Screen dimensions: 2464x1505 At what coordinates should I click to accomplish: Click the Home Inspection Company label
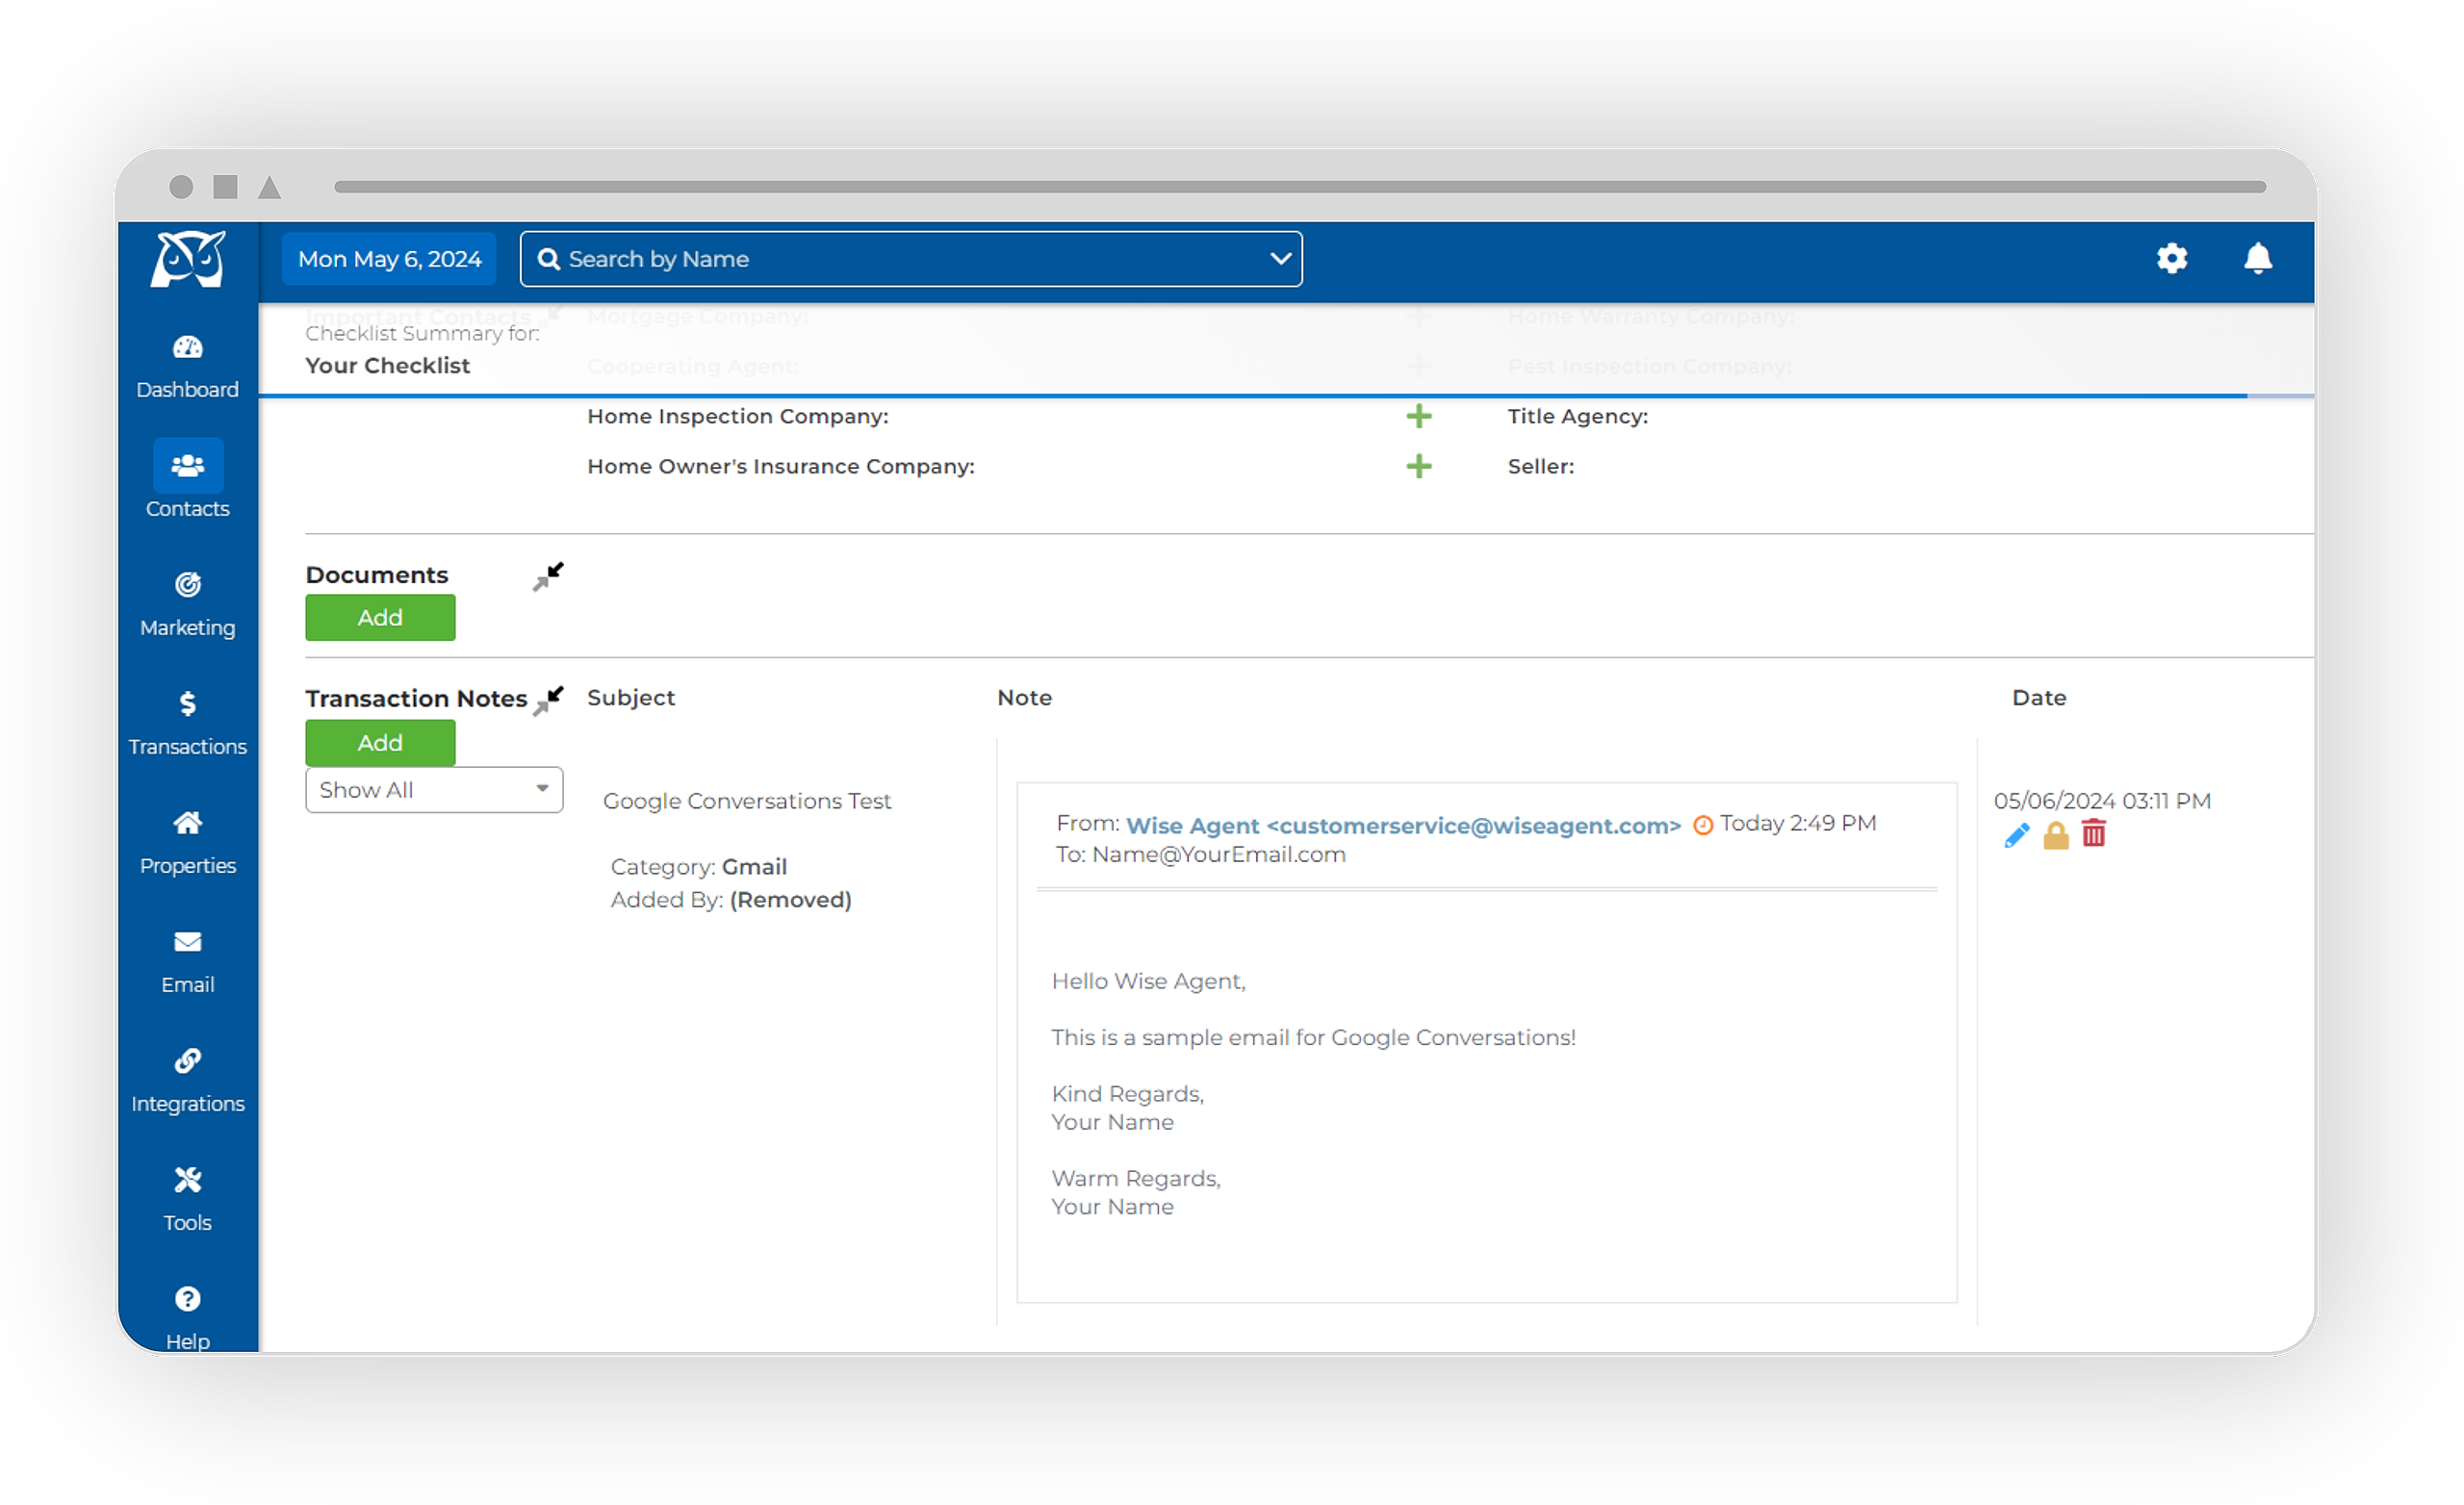pyautogui.click(x=737, y=416)
